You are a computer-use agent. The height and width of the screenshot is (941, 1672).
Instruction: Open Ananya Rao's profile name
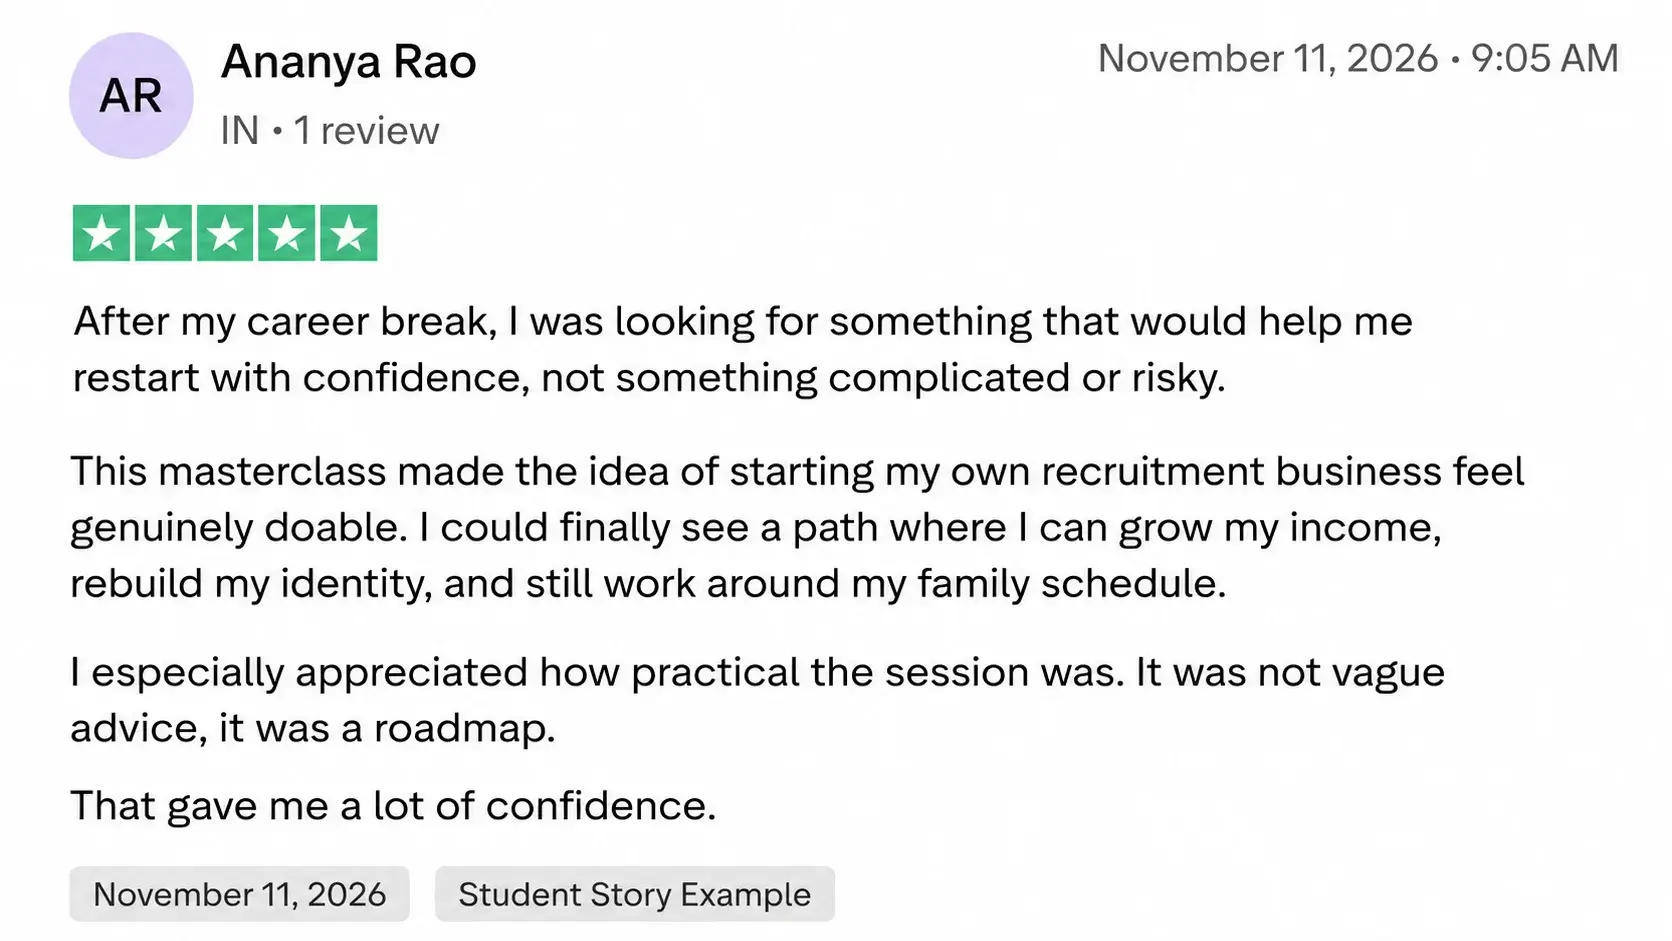pos(348,62)
